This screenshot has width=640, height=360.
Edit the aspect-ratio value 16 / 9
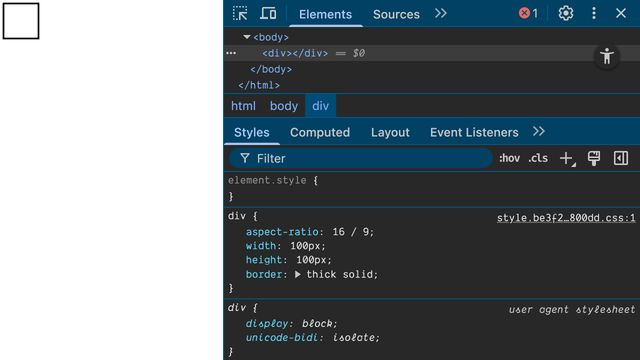coord(350,232)
